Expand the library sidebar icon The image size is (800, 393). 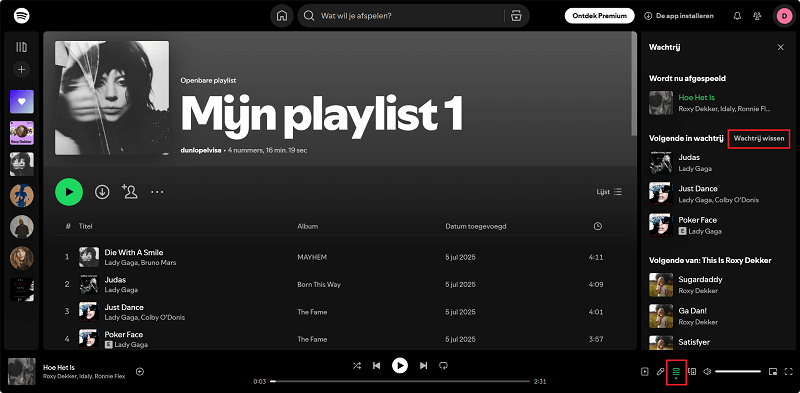(21, 47)
